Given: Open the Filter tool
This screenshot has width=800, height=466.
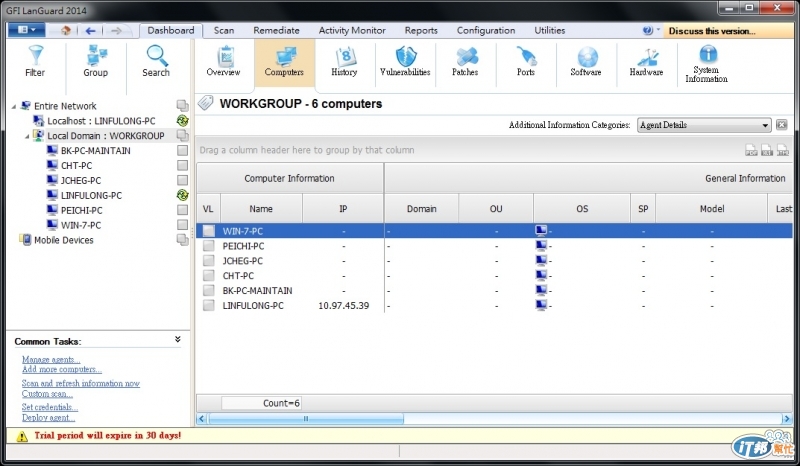Looking at the screenshot, I should [35, 61].
